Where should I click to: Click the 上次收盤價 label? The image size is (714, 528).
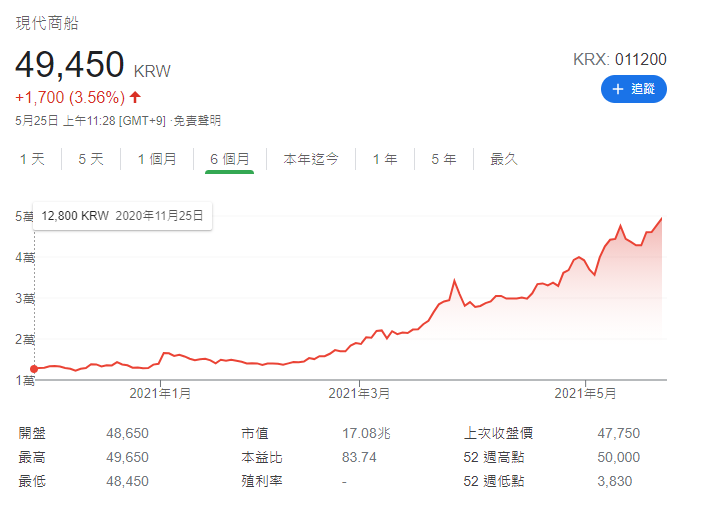pos(498,433)
